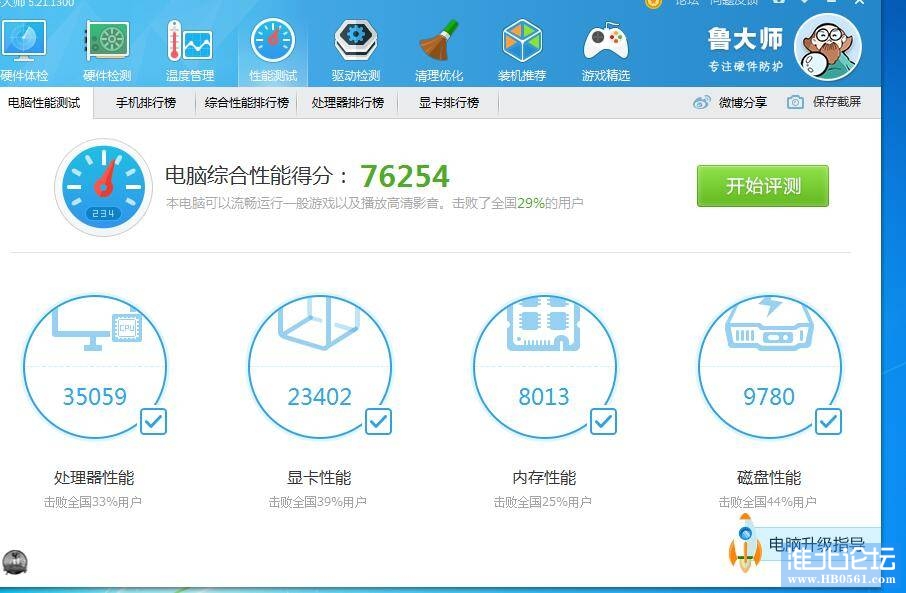Viewport: 906px width, 593px height.
Task: Click the 击败全国25%用户 text
Action: [x=543, y=502]
